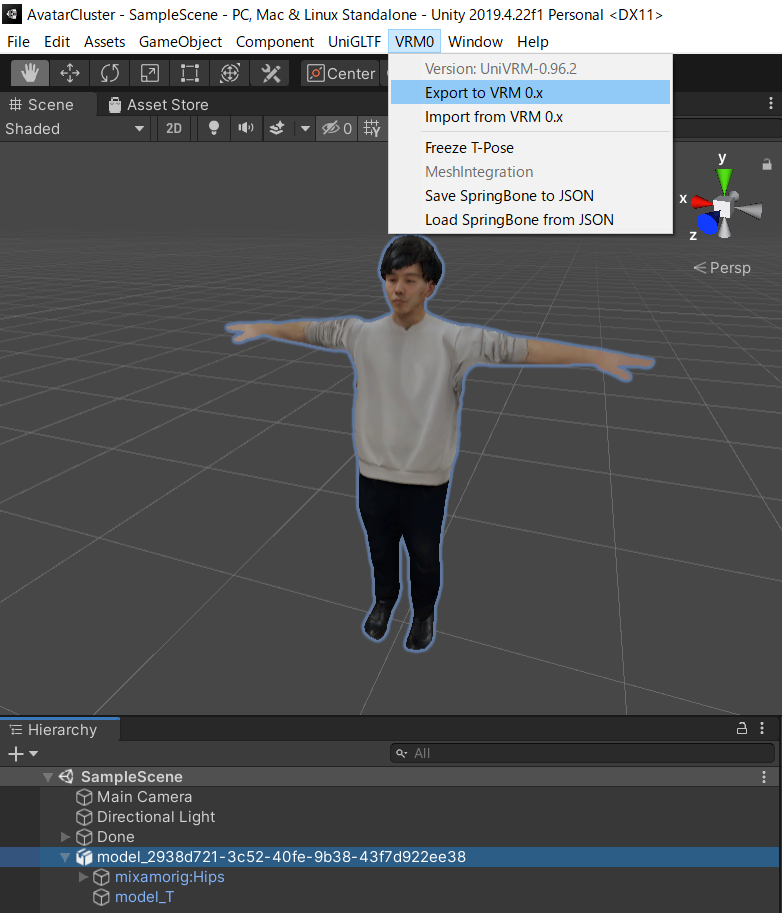Toggle scene grid icon
782x913 pixels.
click(371, 128)
